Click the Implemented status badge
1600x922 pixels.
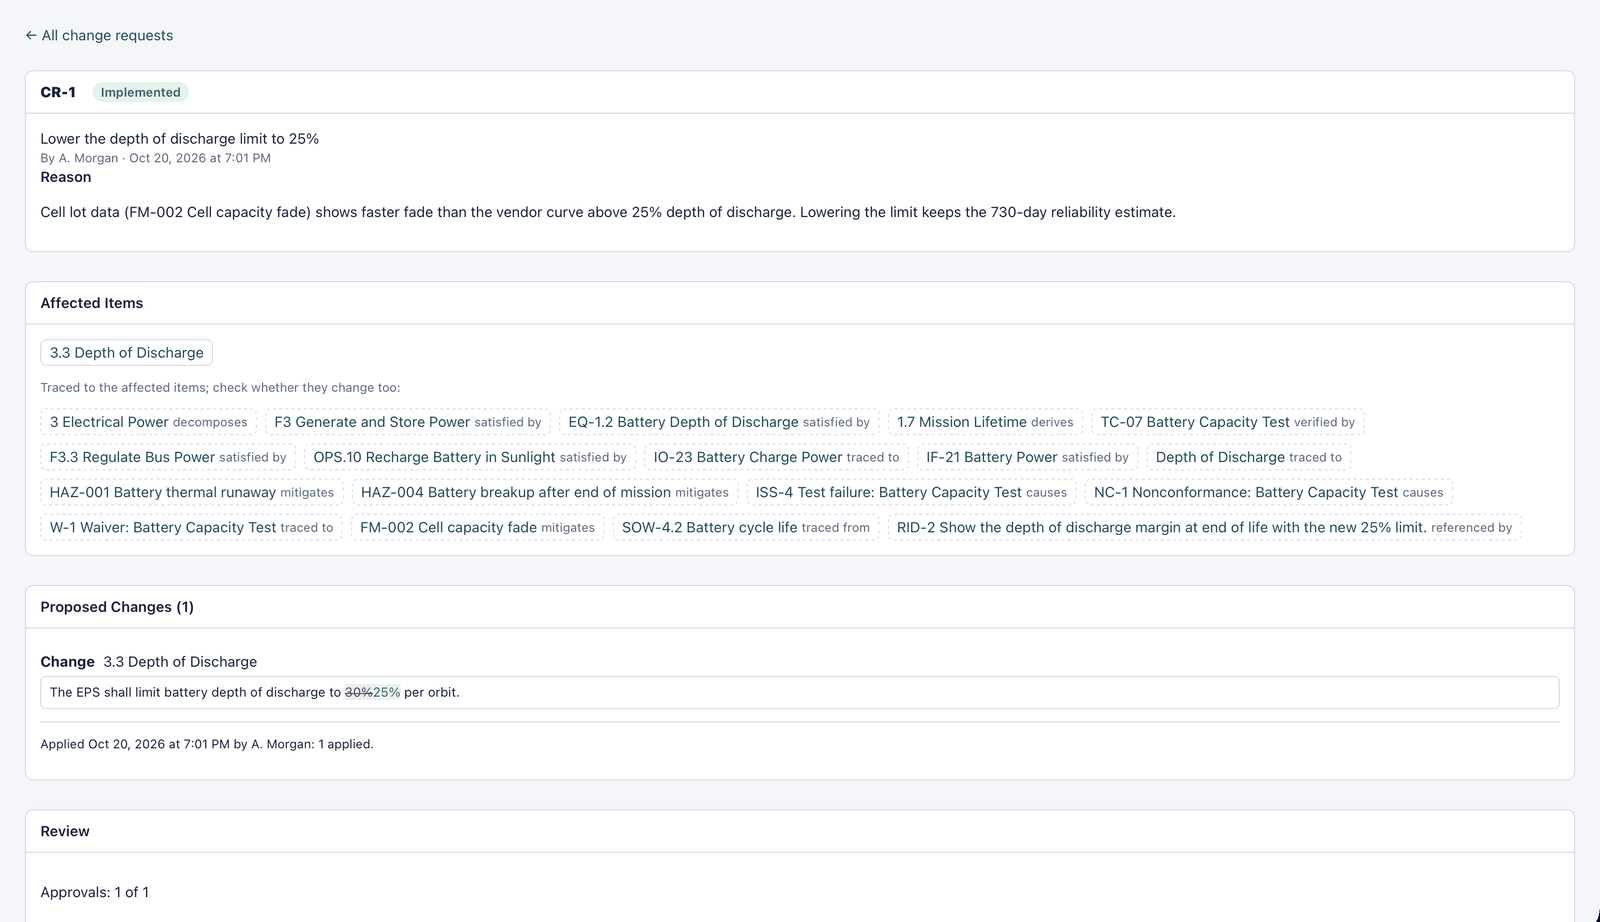point(141,92)
